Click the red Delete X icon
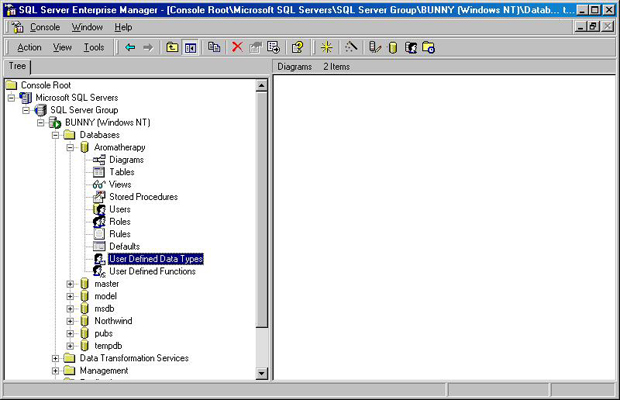This screenshot has height=400, width=620. point(237,47)
